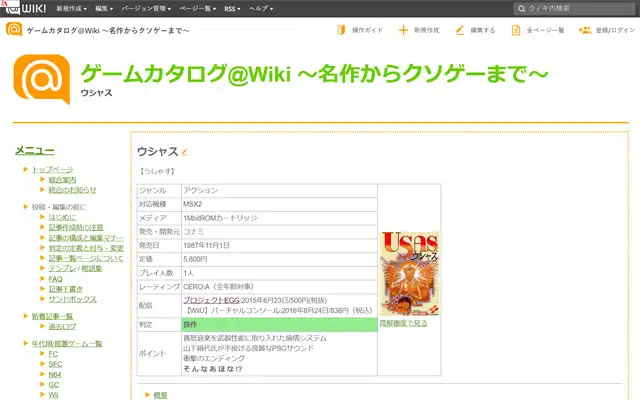Open 過去ログ link
Screen dimensions: 640x400
click(62, 327)
